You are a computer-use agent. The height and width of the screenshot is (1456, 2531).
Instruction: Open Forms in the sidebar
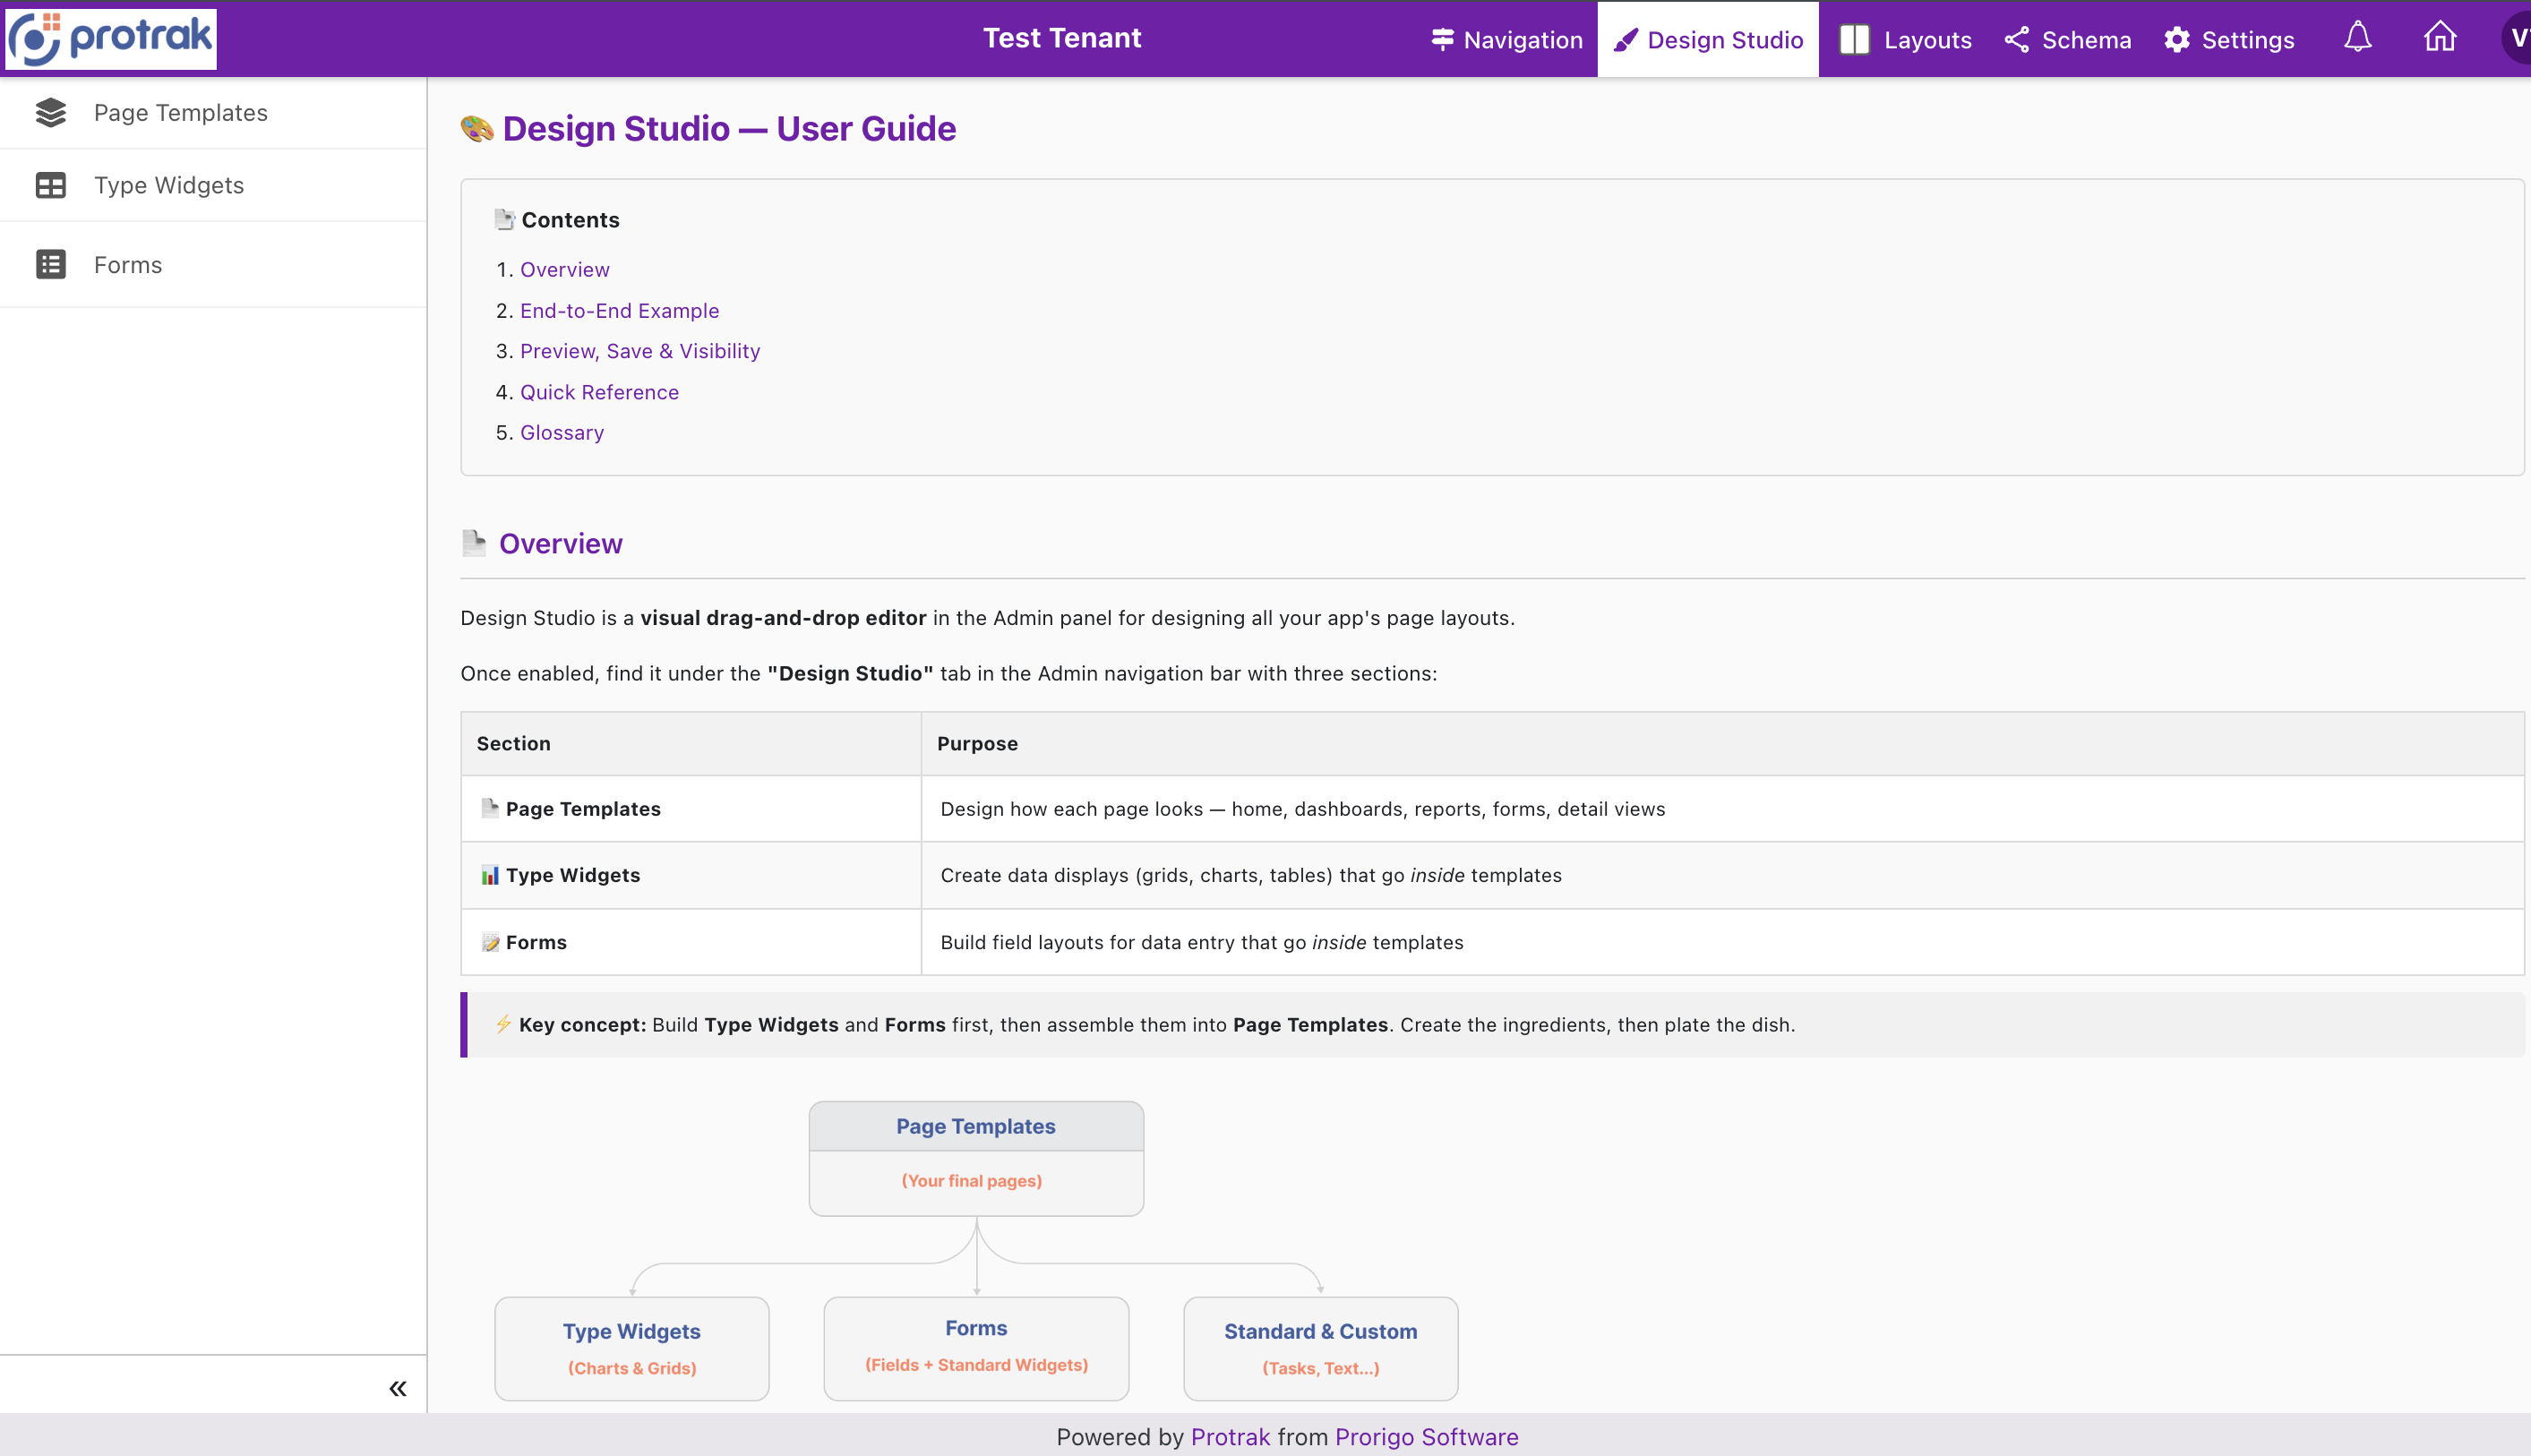coord(213,264)
